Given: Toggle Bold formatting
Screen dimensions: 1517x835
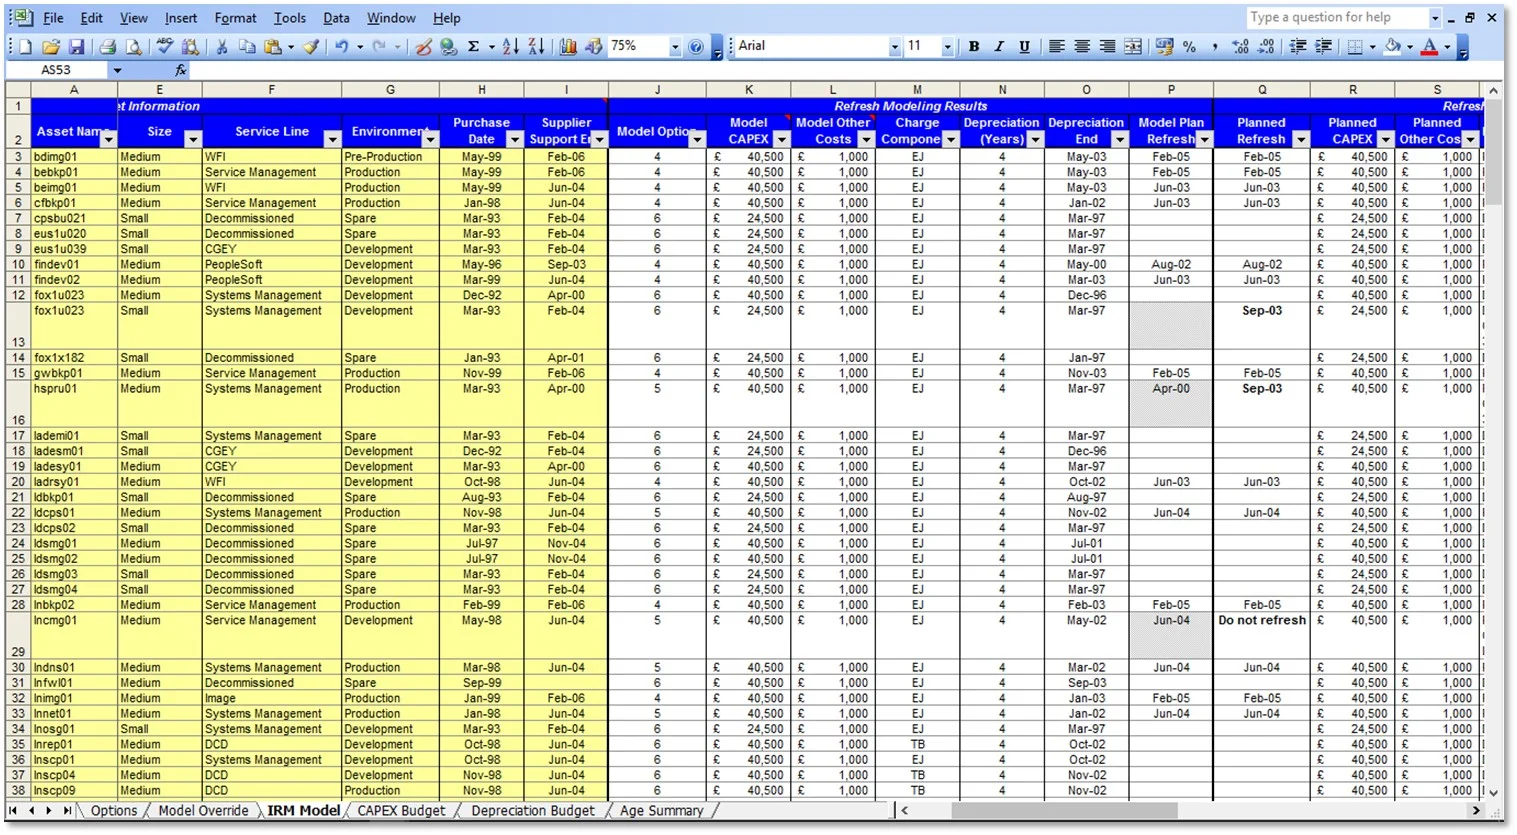Looking at the screenshot, I should [974, 46].
